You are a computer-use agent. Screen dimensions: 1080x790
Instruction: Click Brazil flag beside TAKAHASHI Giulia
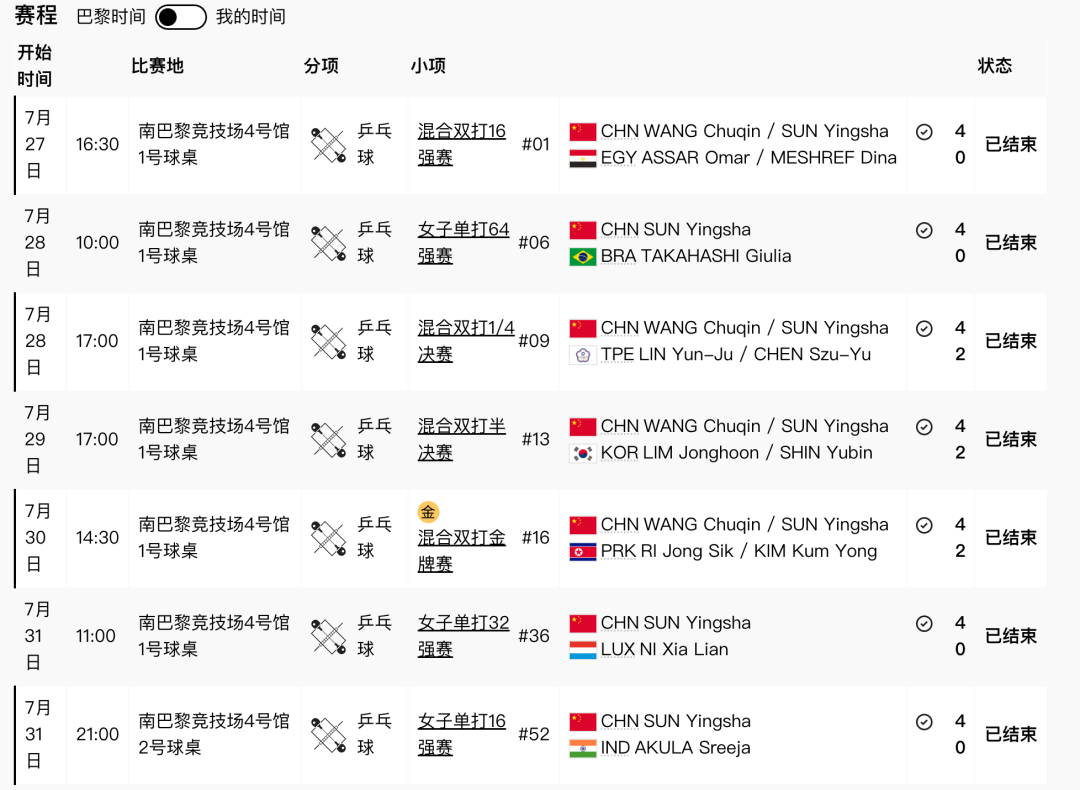click(x=583, y=257)
